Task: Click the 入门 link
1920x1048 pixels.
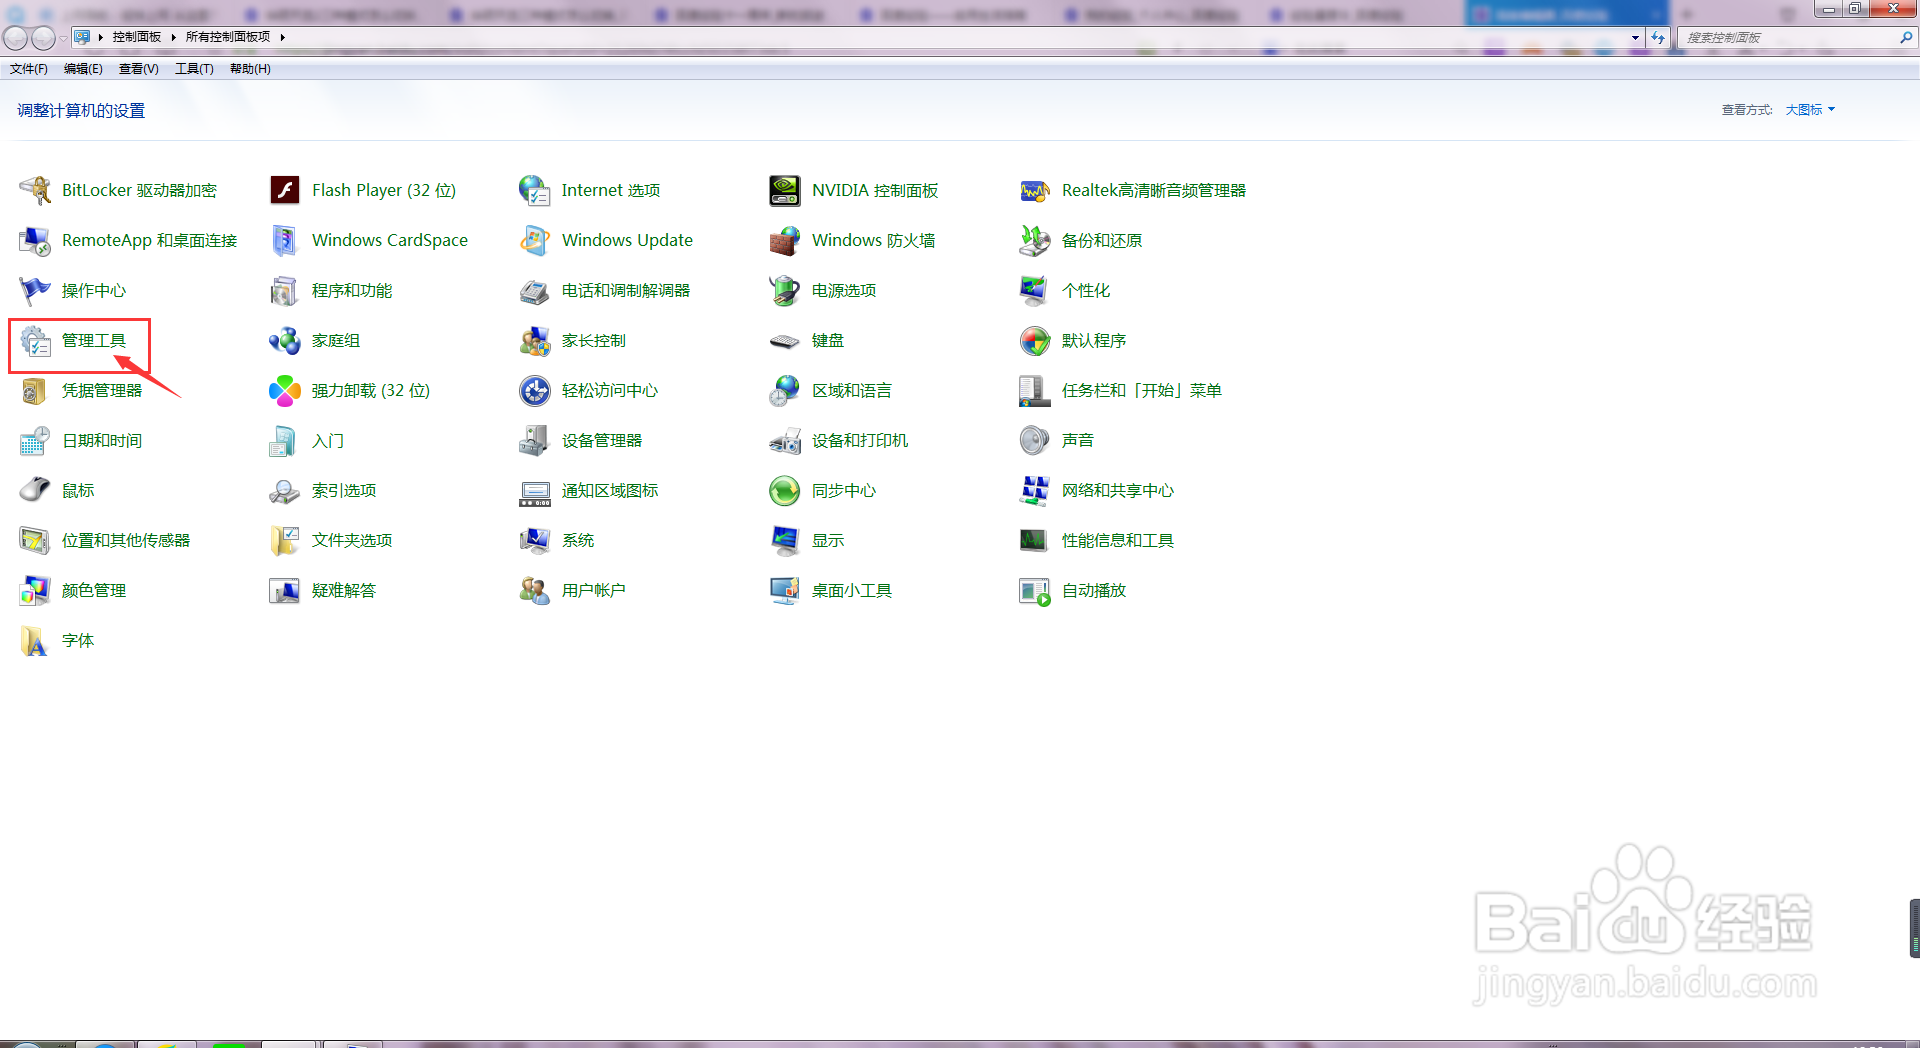Action: pos(328,440)
